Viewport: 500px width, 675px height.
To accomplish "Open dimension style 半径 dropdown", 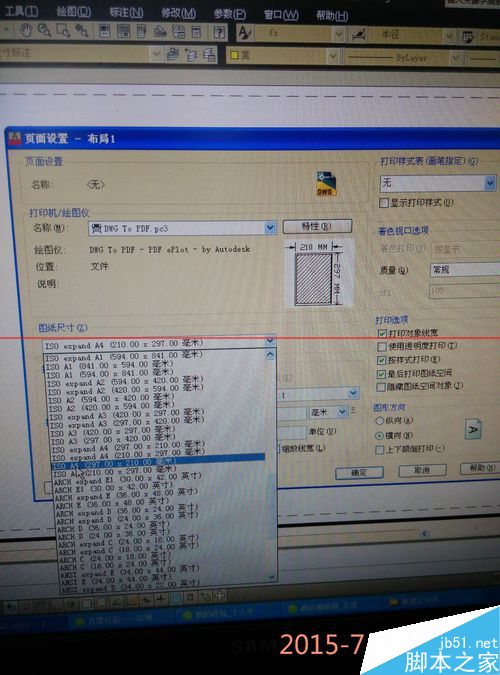I will [449, 36].
